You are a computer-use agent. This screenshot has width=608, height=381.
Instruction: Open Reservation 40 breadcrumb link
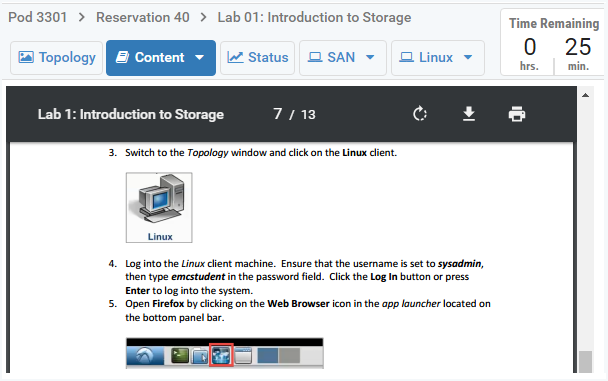click(143, 17)
